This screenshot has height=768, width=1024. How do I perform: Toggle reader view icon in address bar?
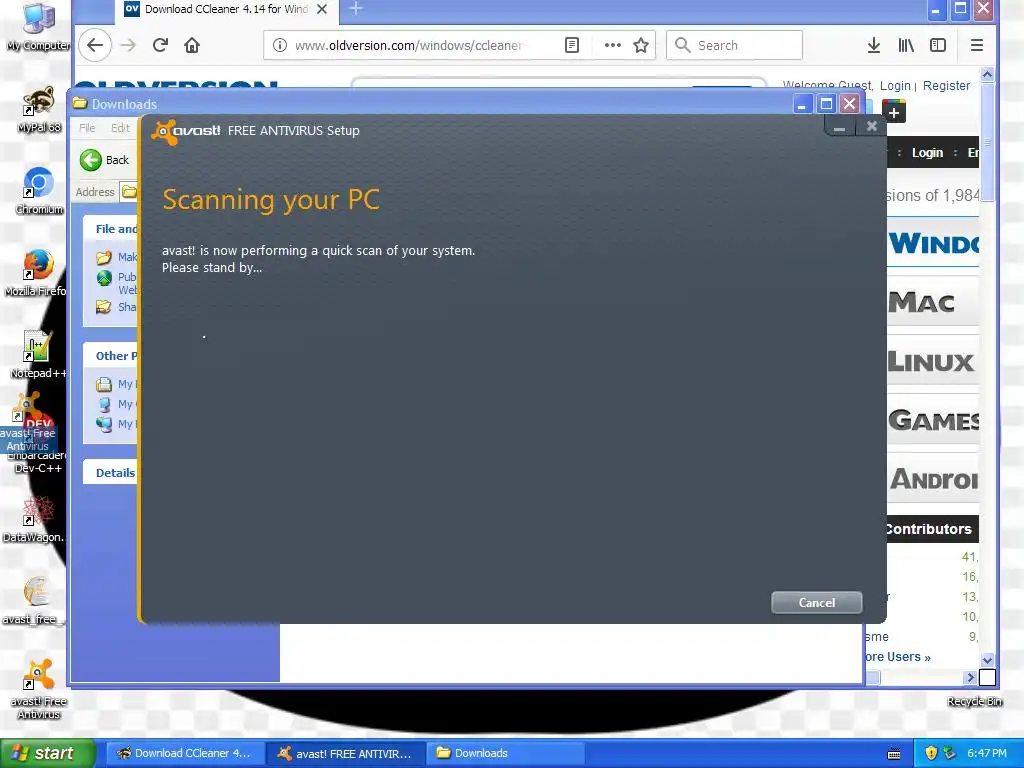tap(571, 45)
